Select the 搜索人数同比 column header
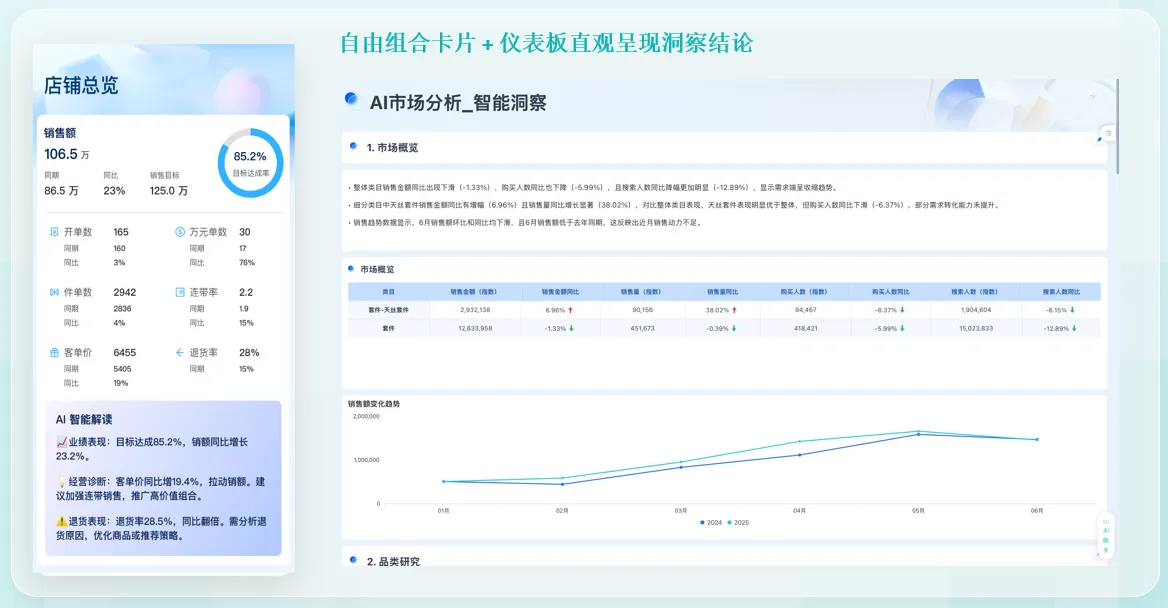This screenshot has width=1168, height=608. tap(1061, 291)
